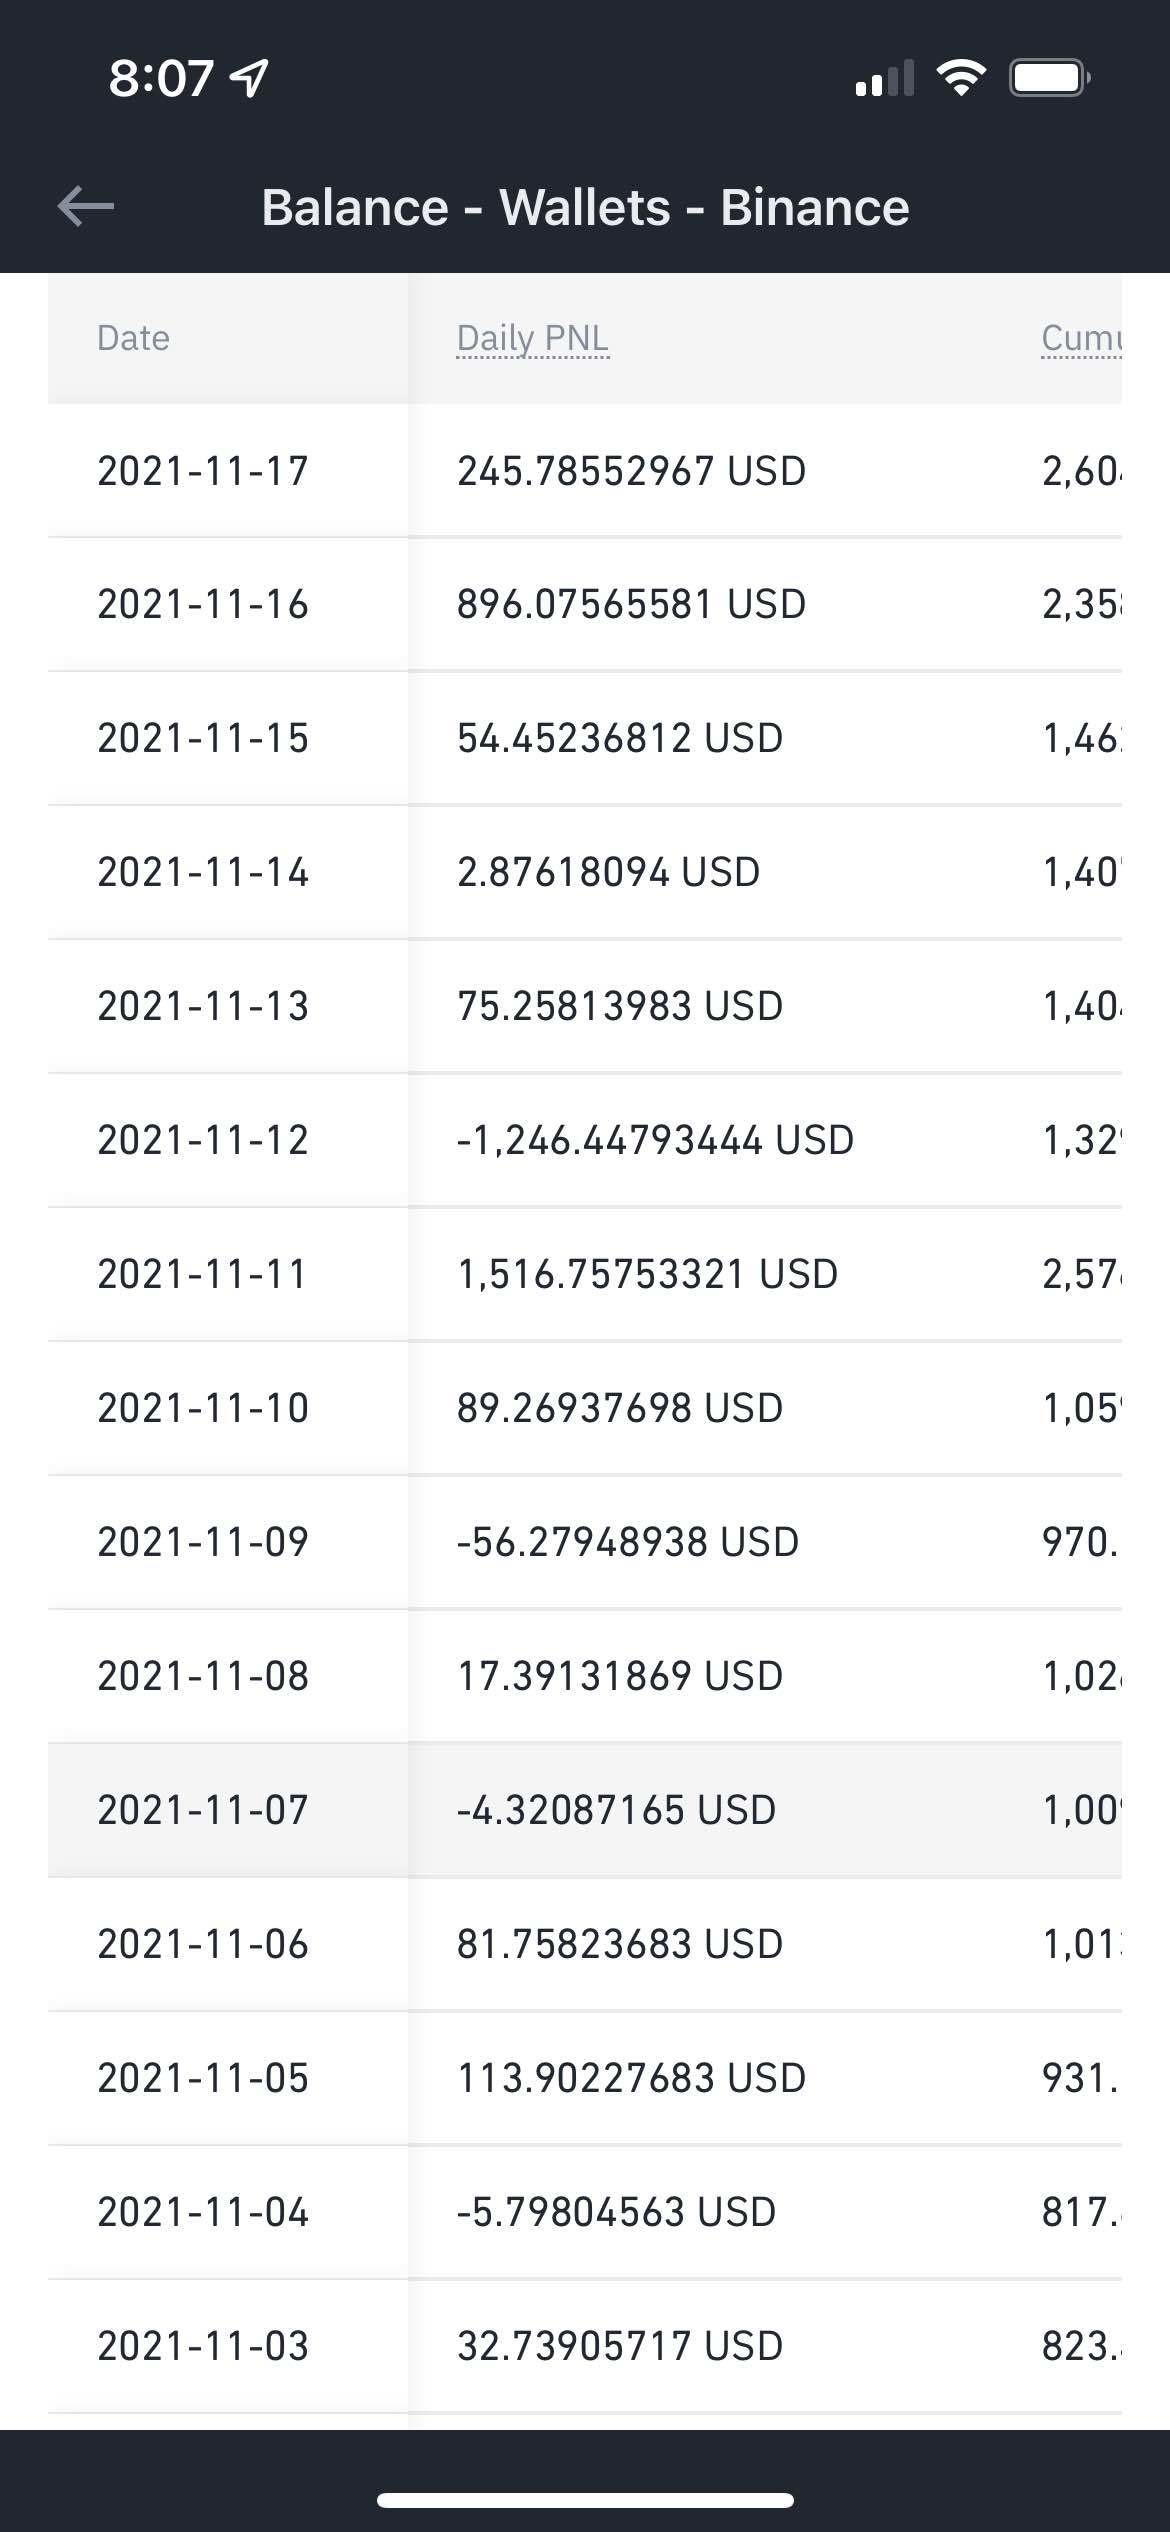Screen dimensions: 1170x2532
Task: Tap the Balance - Wallets - Binance title
Action: (x=585, y=208)
